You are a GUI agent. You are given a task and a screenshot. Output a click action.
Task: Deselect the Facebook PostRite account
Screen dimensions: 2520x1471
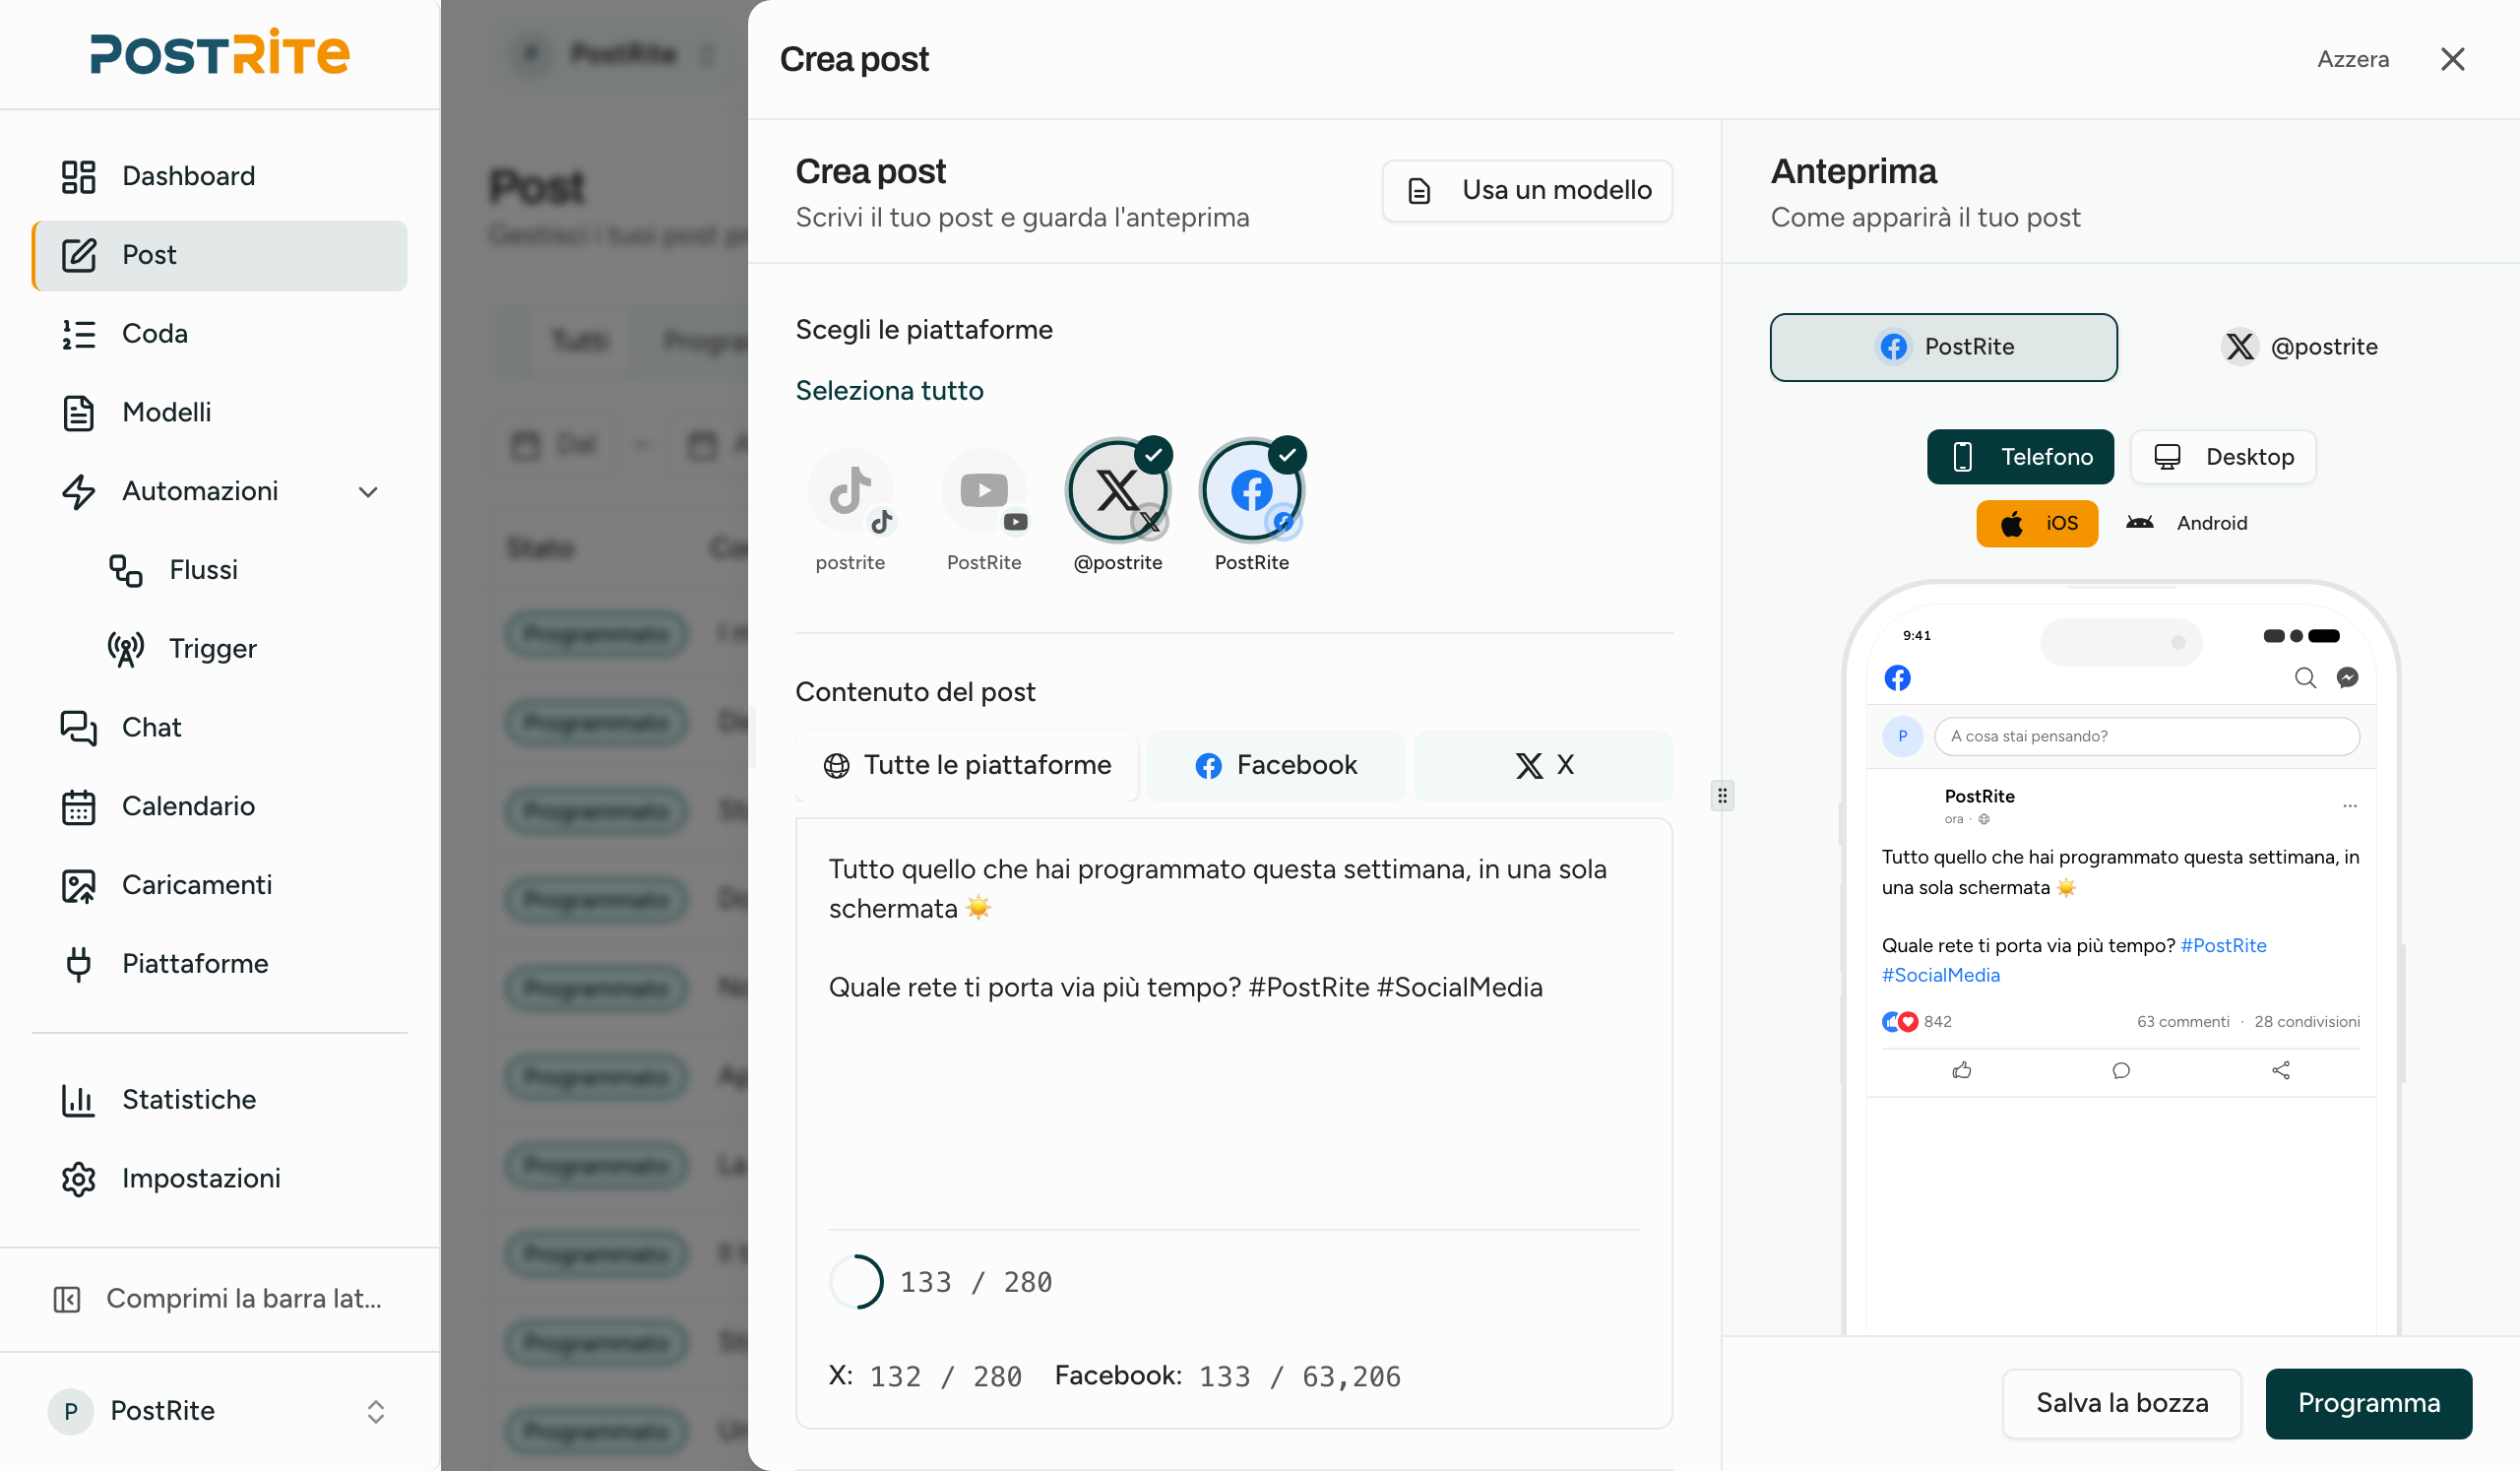coord(1252,491)
